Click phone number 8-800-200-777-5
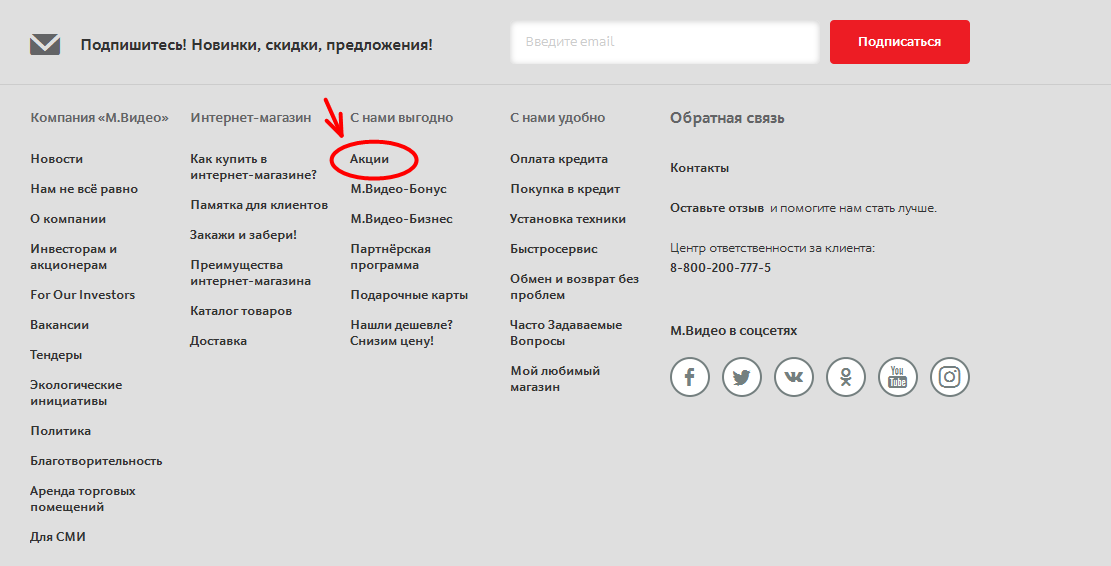 coord(721,268)
